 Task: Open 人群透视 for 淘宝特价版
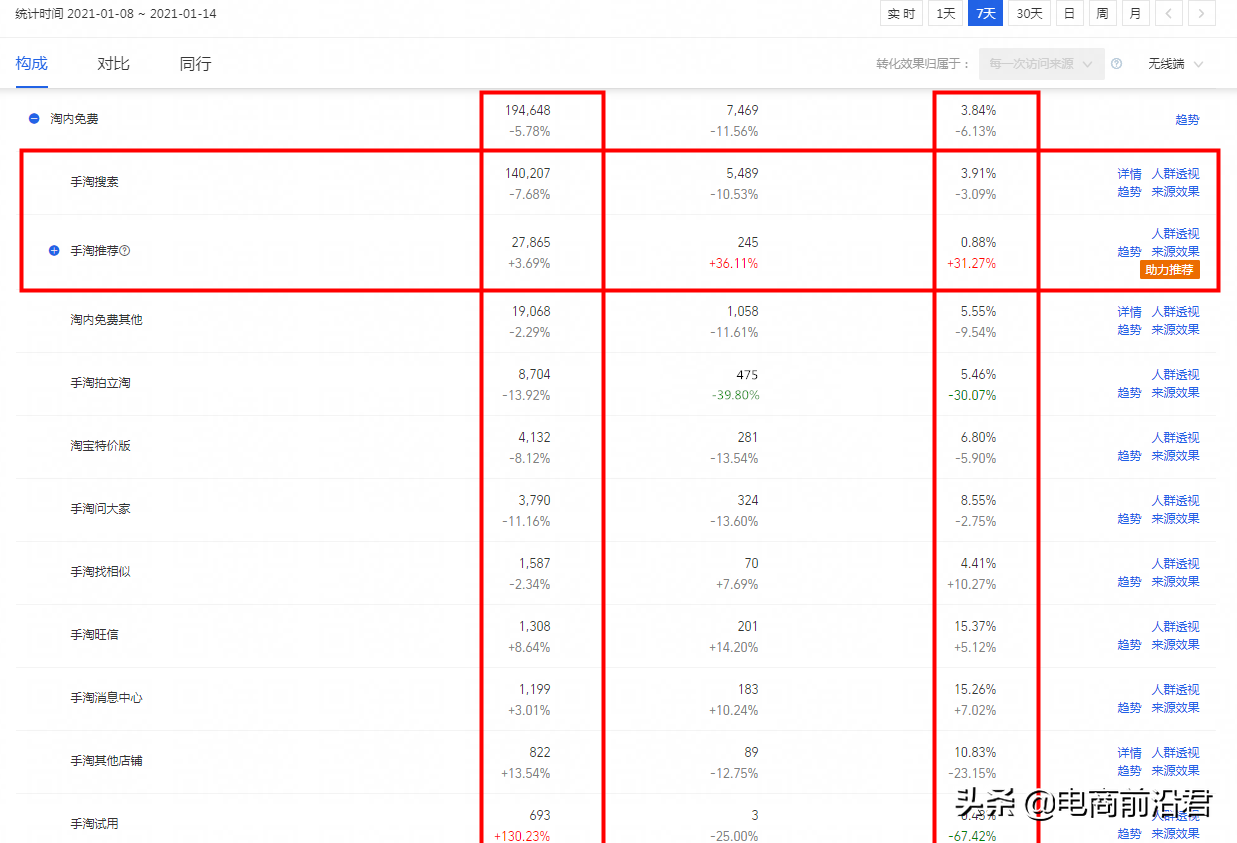tap(1175, 438)
